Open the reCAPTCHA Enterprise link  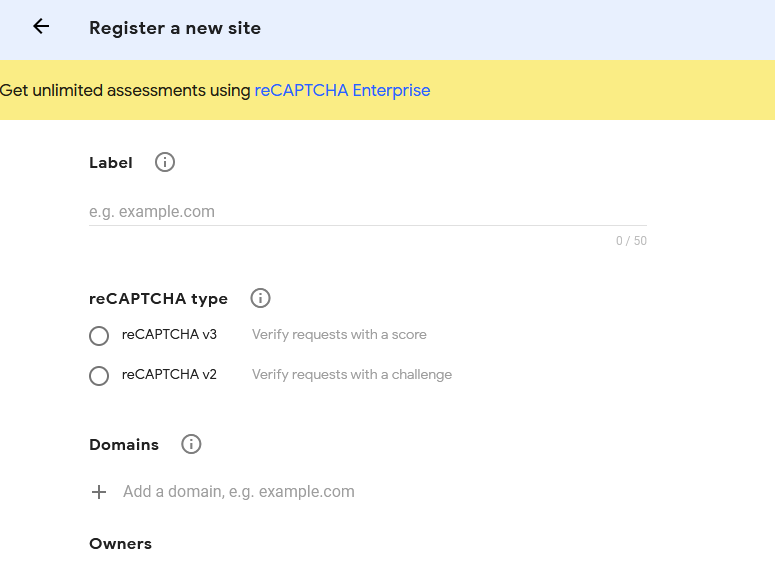[342, 90]
